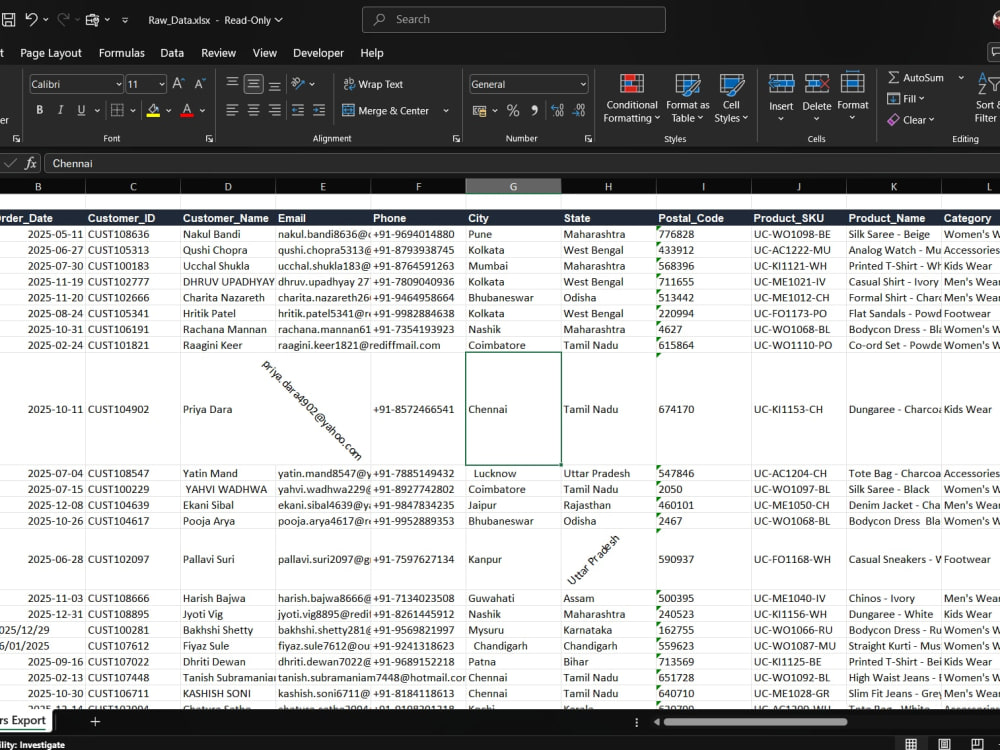Apply yellow fill color swatch

(153, 110)
